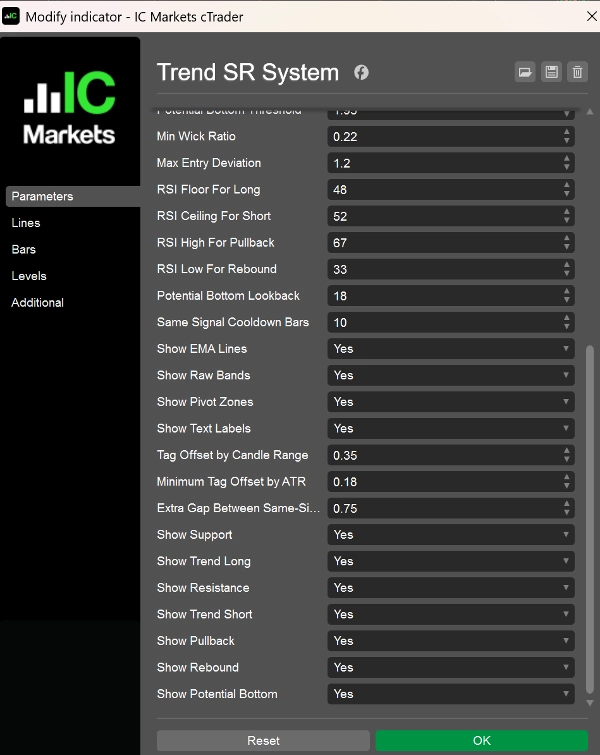Switch to the Lines tab
600x755 pixels.
click(26, 223)
